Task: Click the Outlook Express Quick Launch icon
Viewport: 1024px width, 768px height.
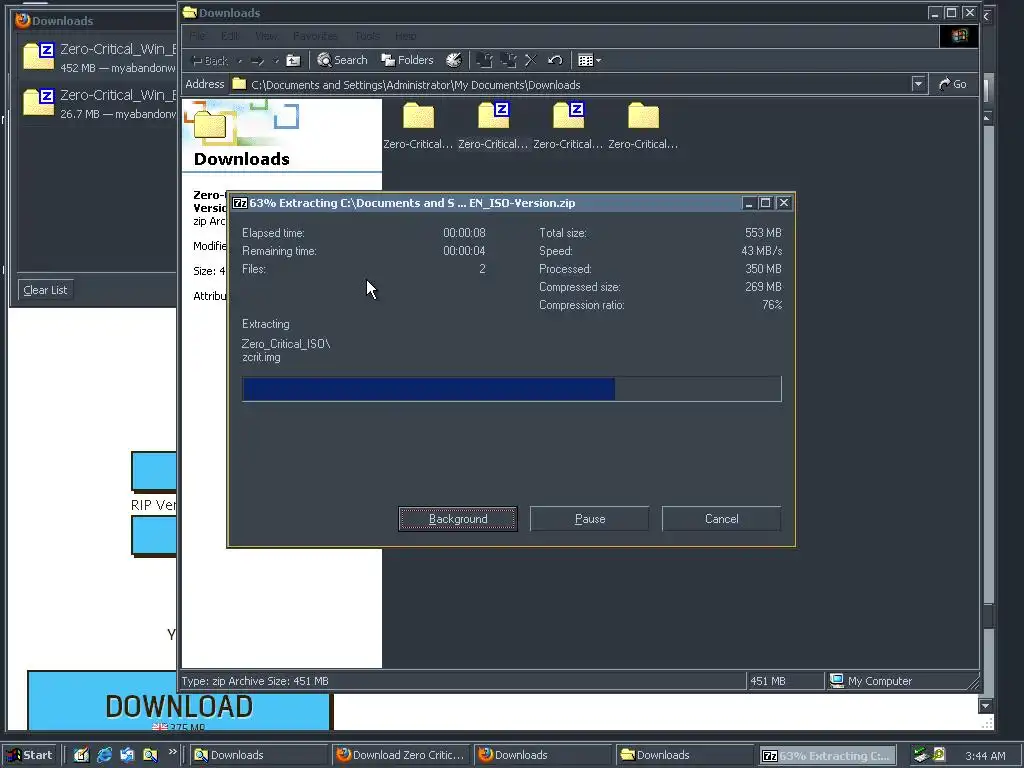Action: [x=127, y=755]
